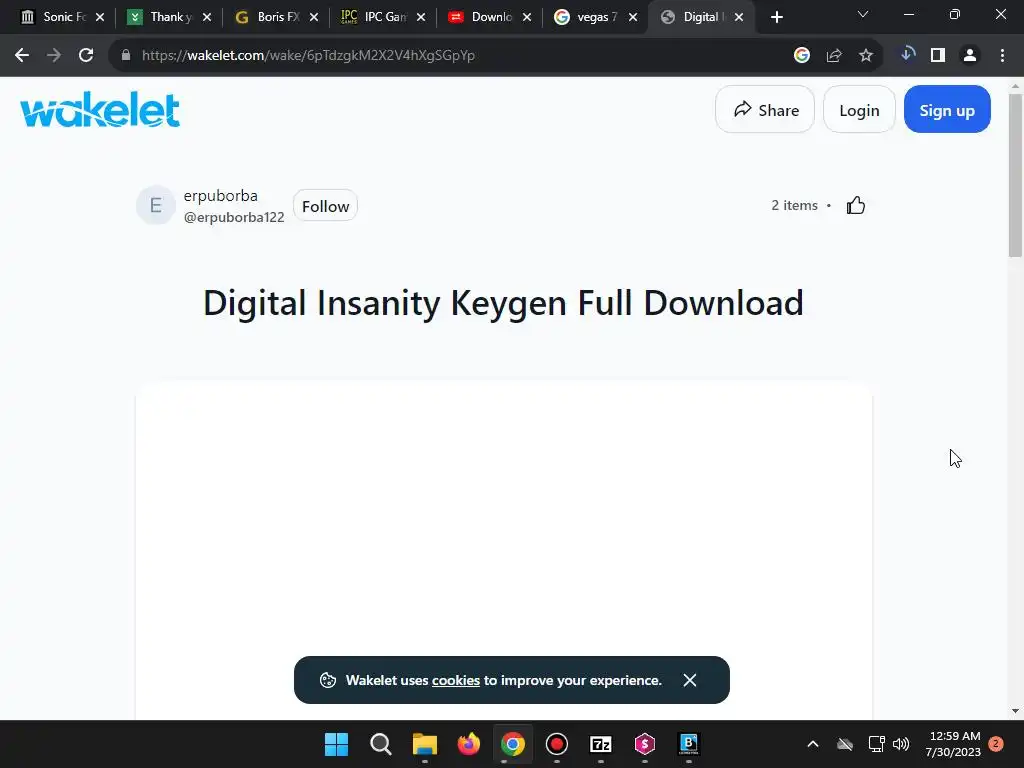This screenshot has height=768, width=1024.
Task: Click the address bar URL
Action: [x=308, y=56]
